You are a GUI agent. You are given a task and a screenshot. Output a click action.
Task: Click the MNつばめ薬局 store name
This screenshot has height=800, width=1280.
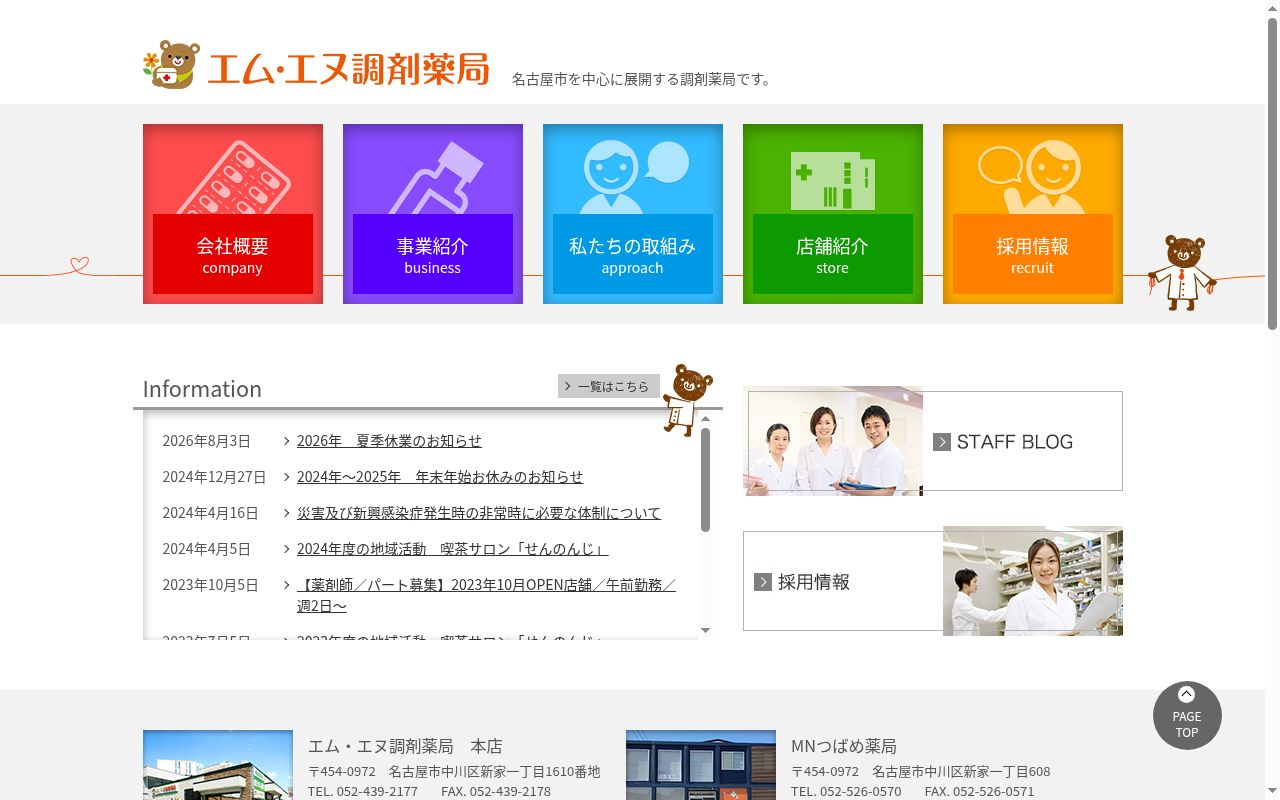click(x=844, y=746)
